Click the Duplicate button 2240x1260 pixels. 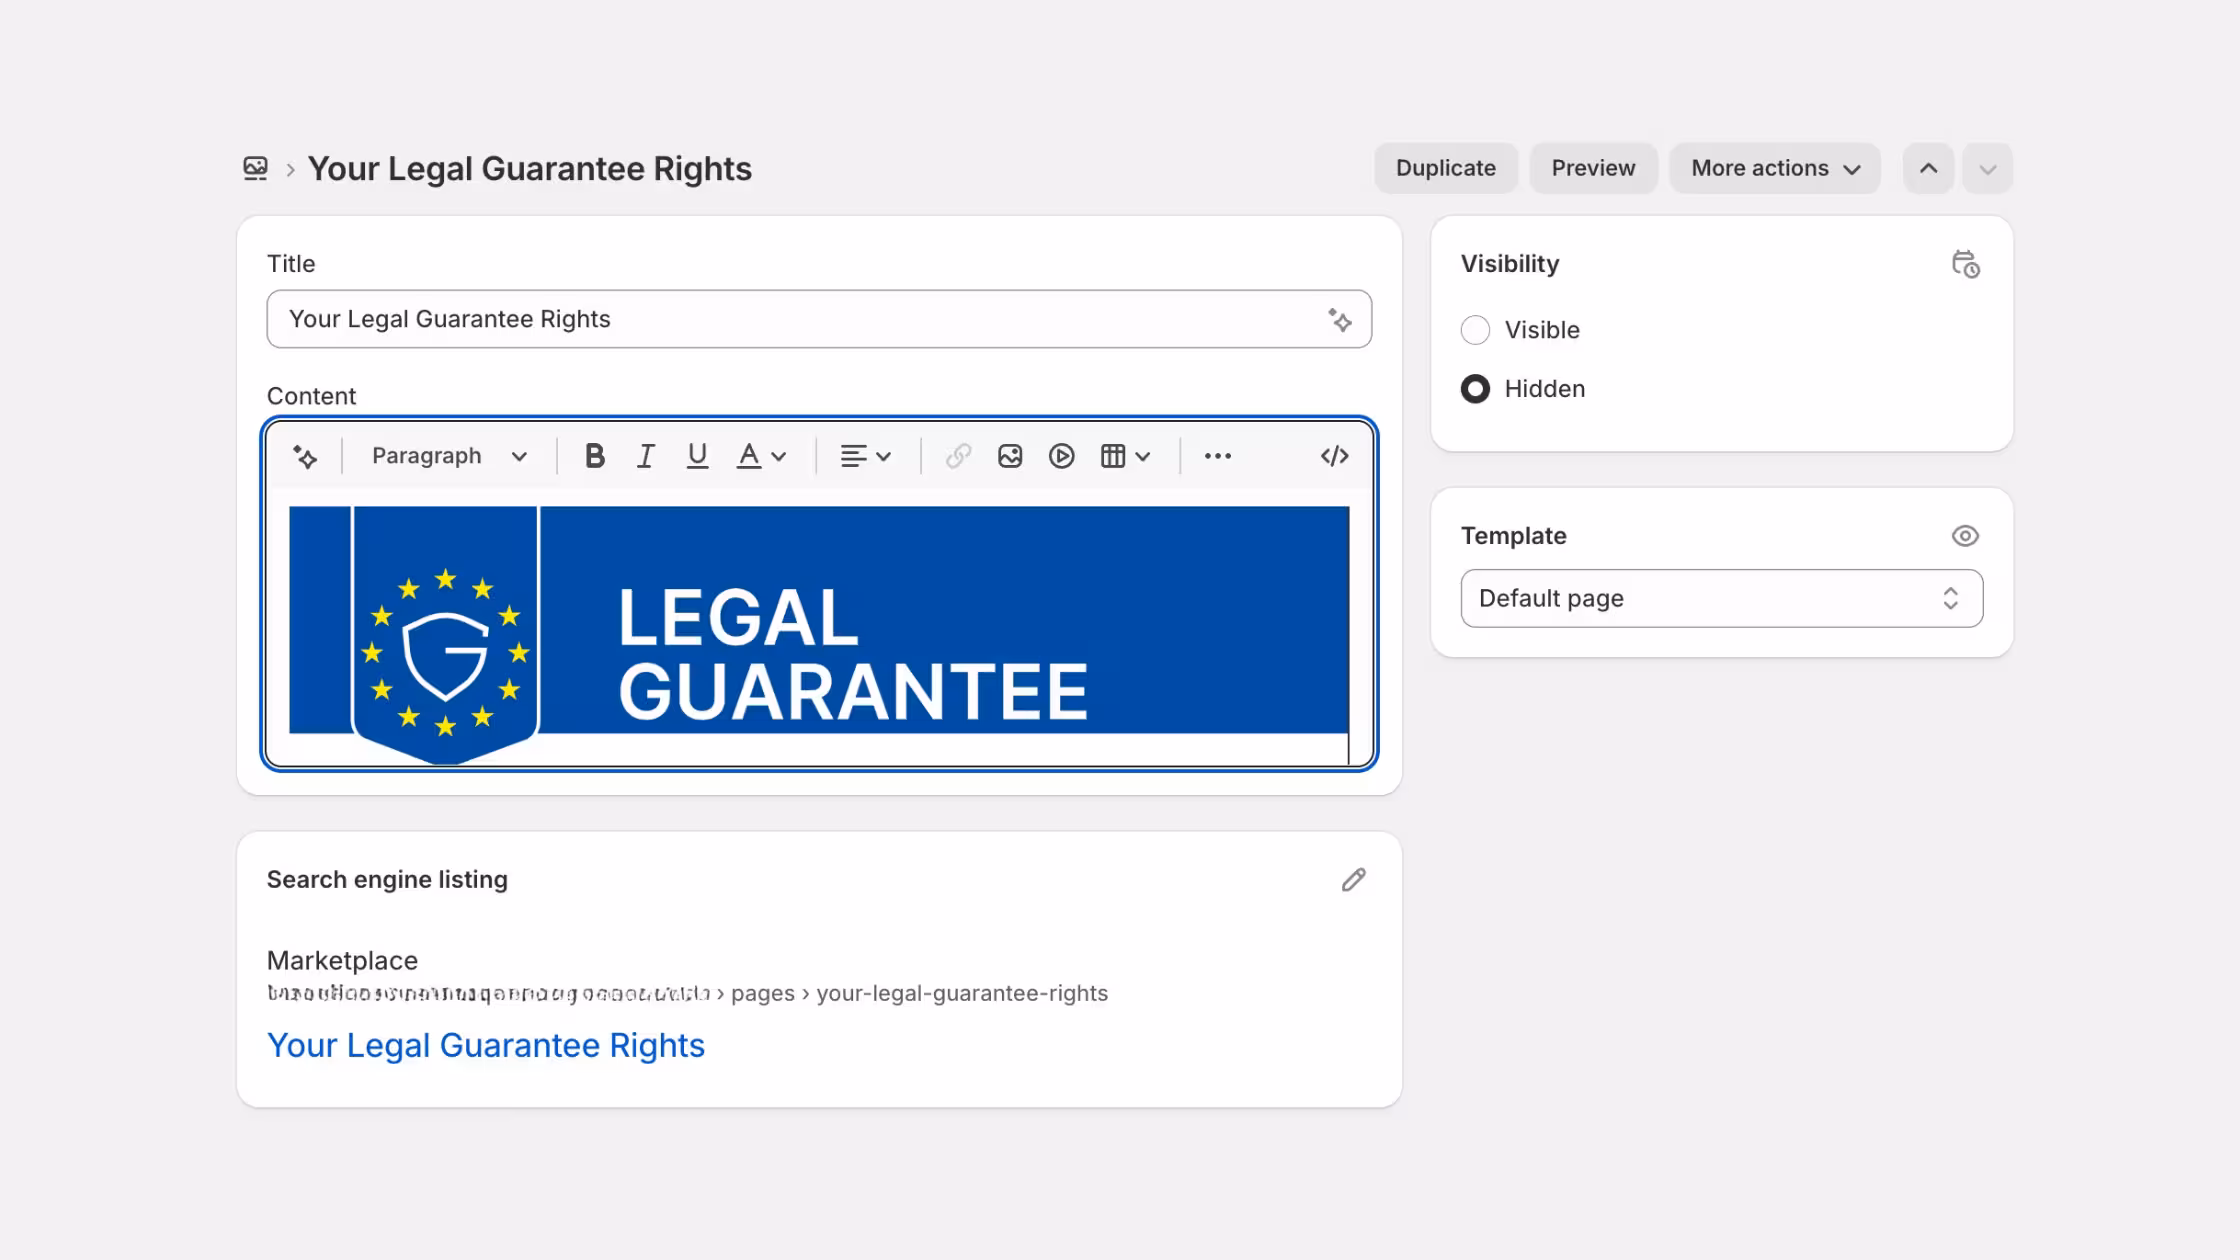(x=1445, y=168)
